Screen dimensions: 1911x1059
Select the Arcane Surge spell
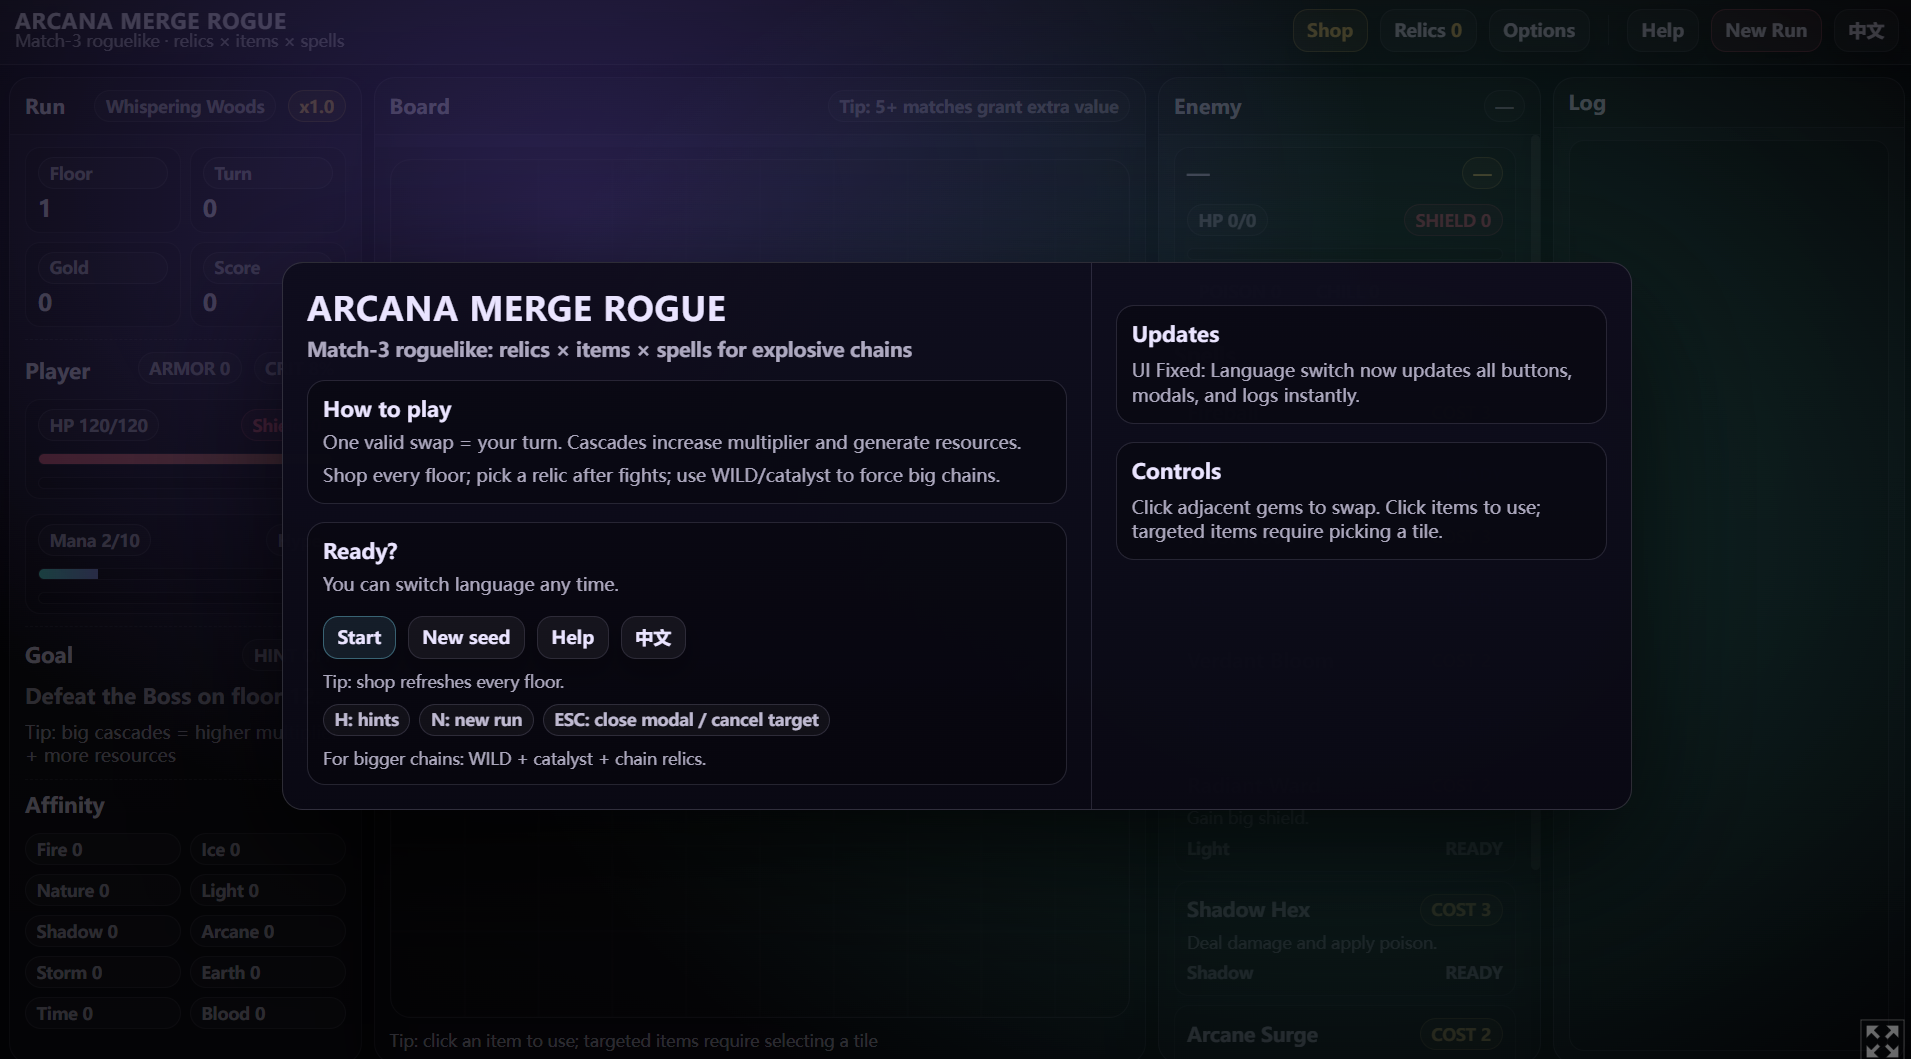tap(1344, 1035)
